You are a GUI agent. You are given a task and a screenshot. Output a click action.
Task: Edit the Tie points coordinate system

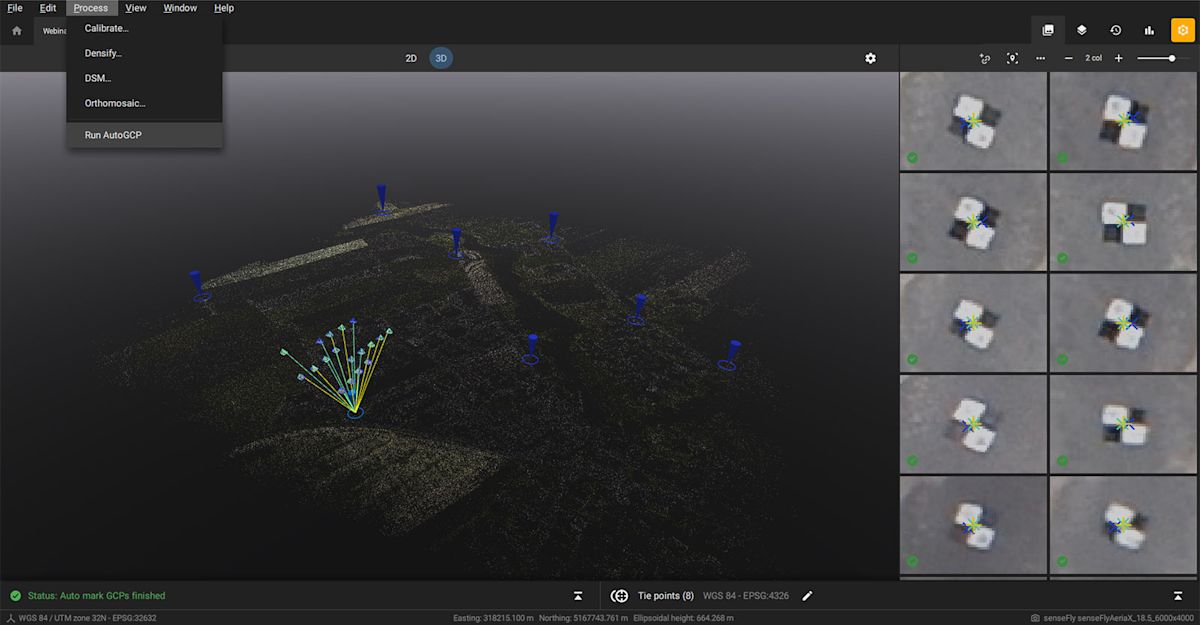tap(807, 595)
